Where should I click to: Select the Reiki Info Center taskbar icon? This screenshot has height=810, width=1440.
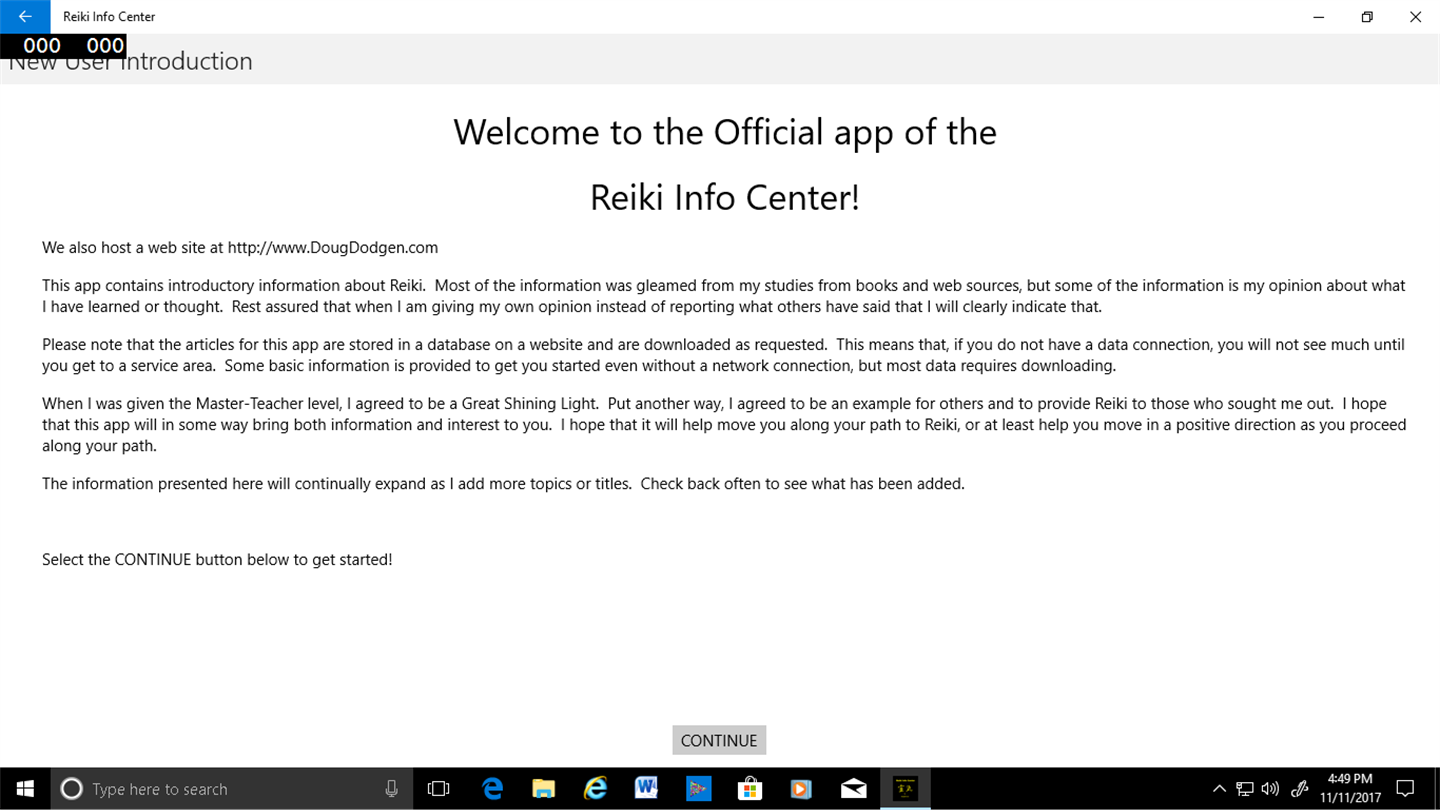click(905, 789)
